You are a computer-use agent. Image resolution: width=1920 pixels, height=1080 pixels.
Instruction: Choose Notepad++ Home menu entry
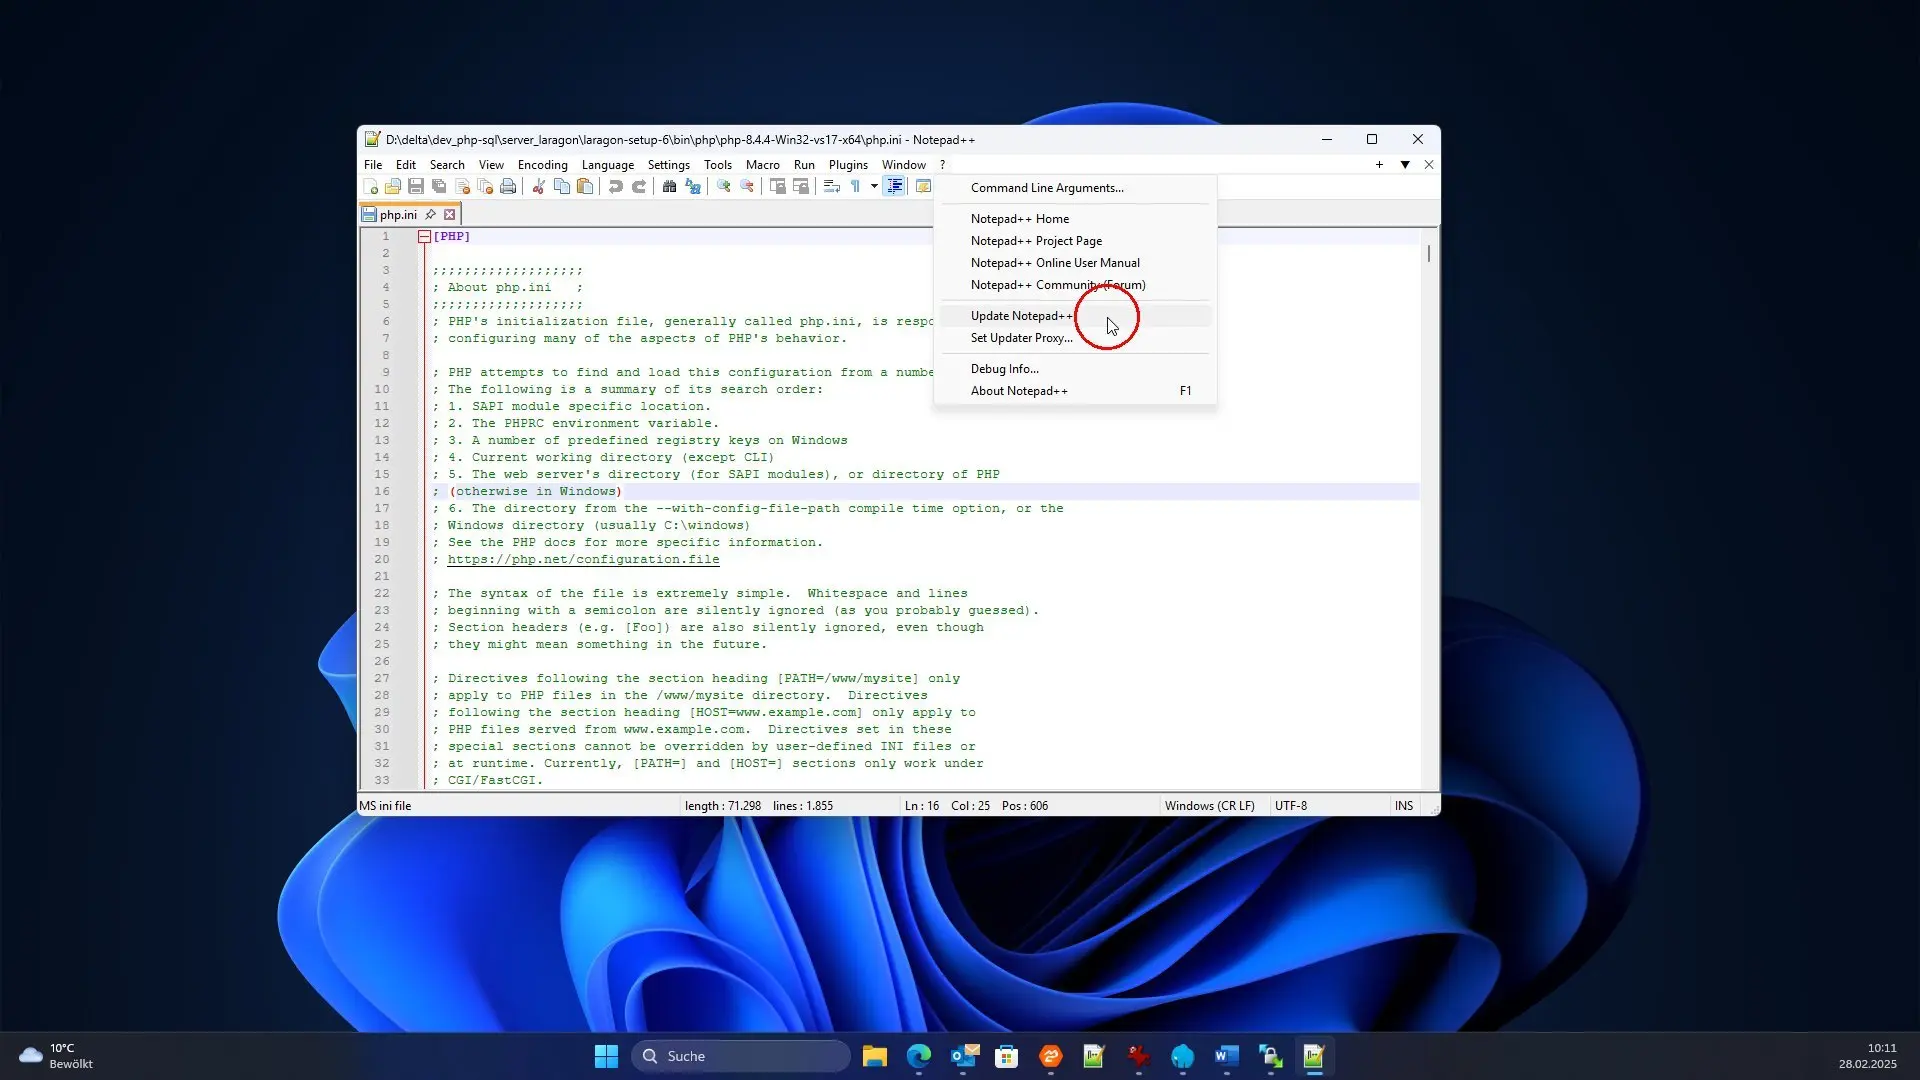[1075, 219]
